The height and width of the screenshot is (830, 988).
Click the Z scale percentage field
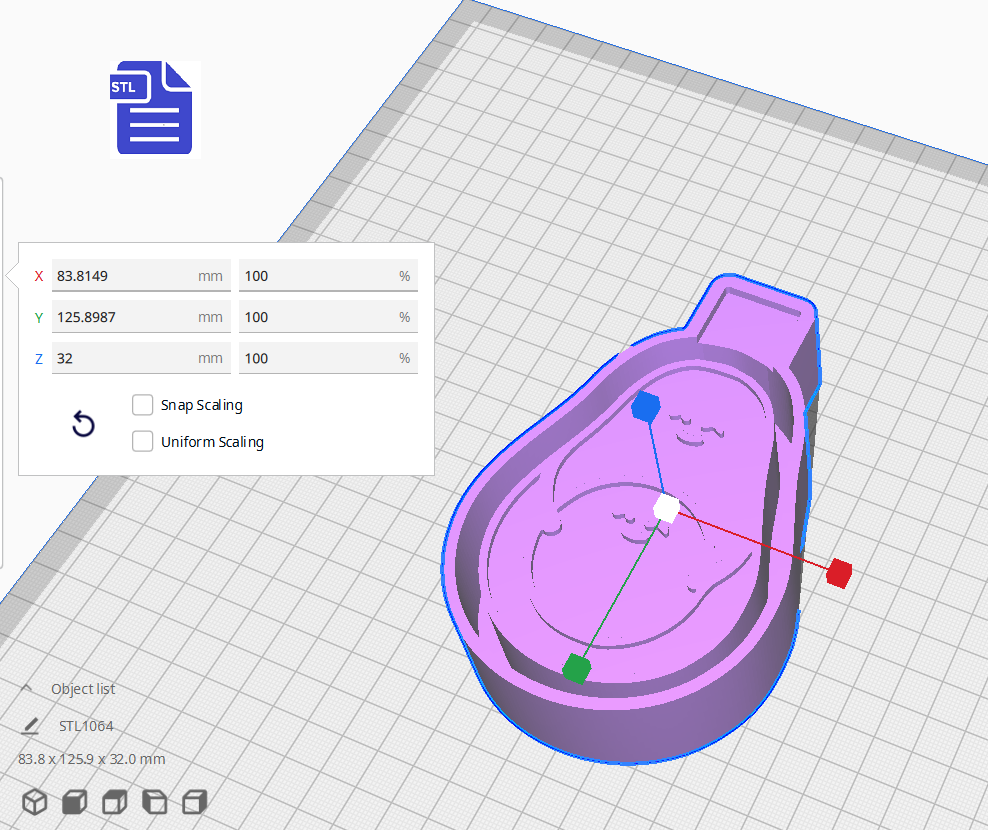[x=328, y=357]
